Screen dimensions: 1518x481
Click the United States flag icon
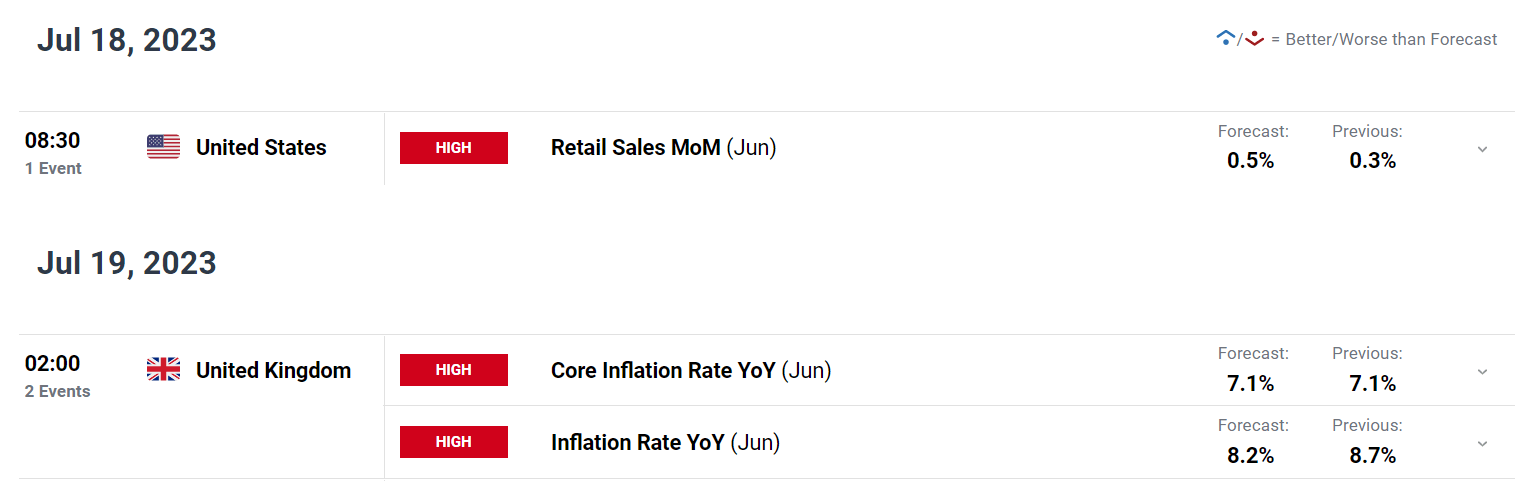(x=163, y=147)
